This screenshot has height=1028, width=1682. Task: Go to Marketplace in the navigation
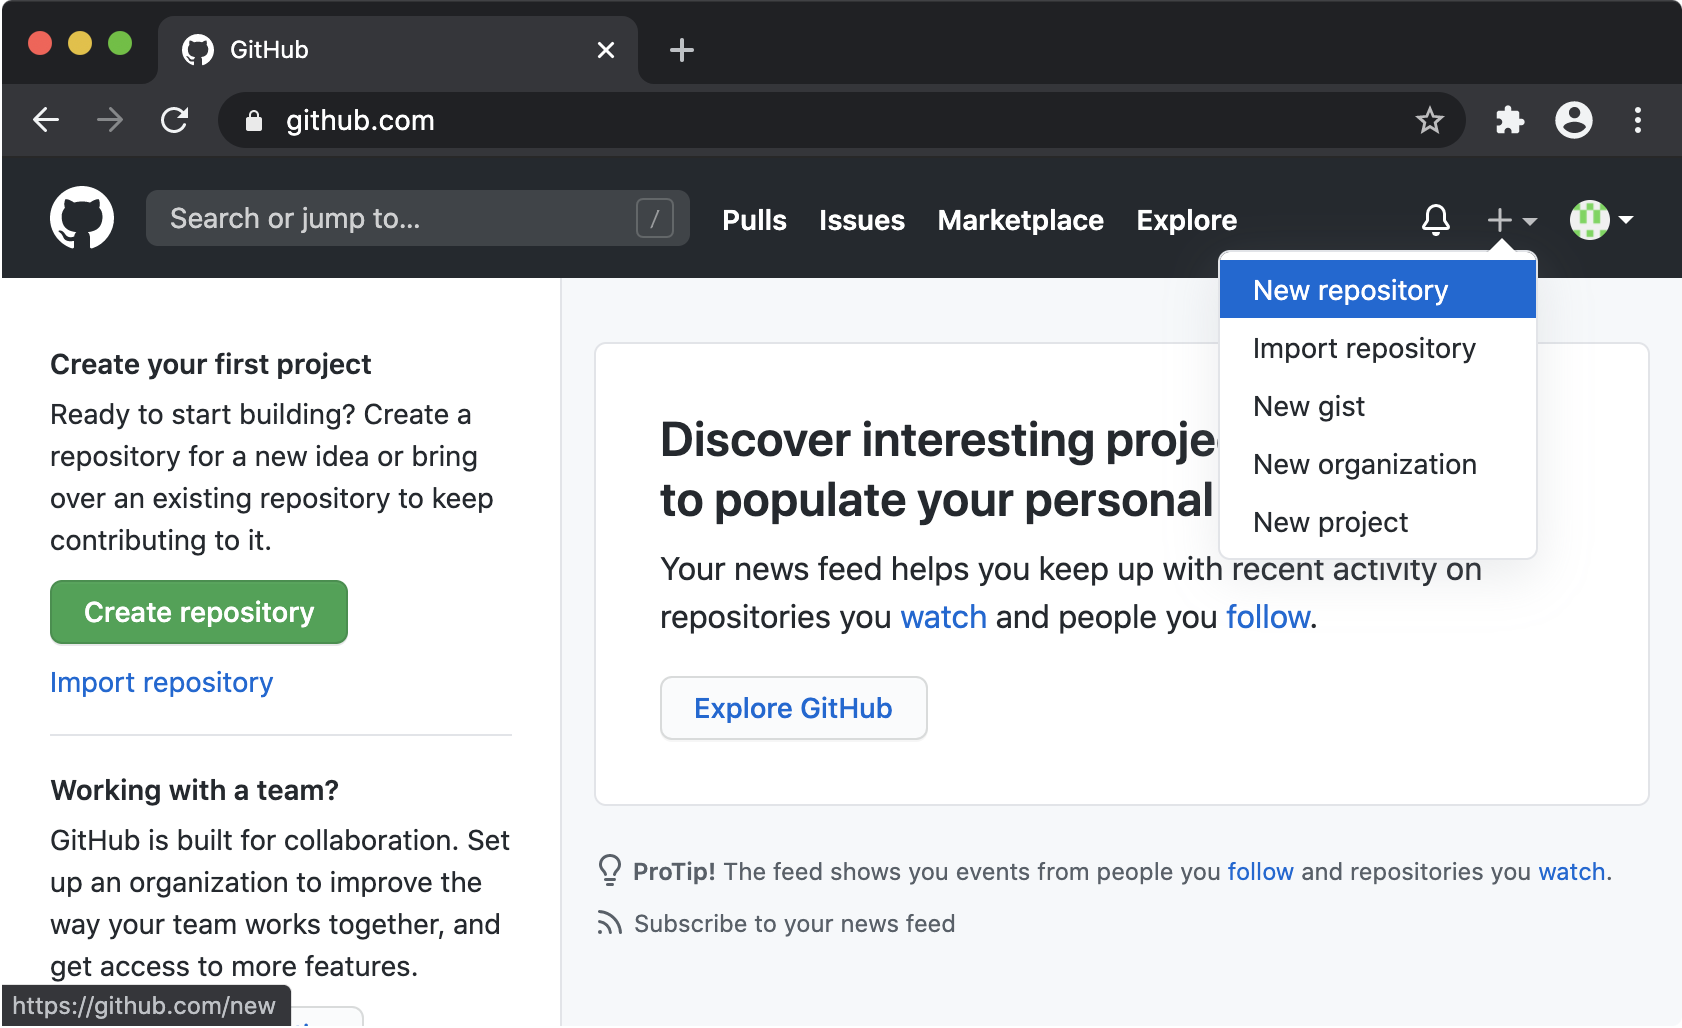pos(1021,220)
